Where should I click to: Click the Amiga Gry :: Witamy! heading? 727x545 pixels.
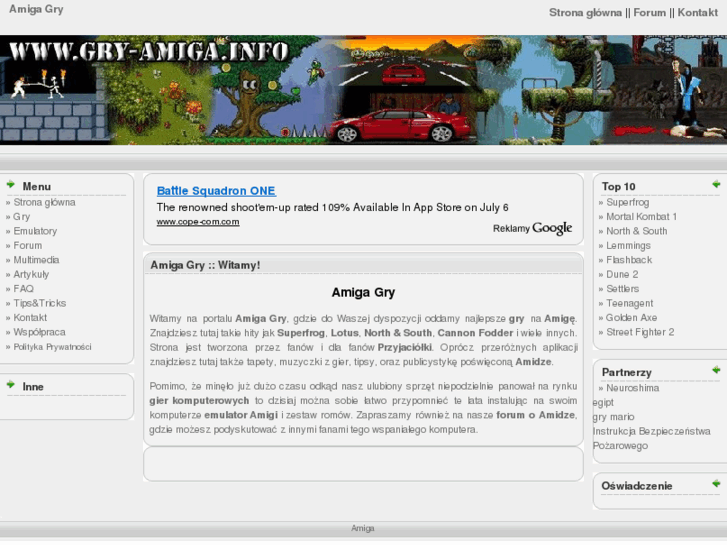tap(205, 265)
